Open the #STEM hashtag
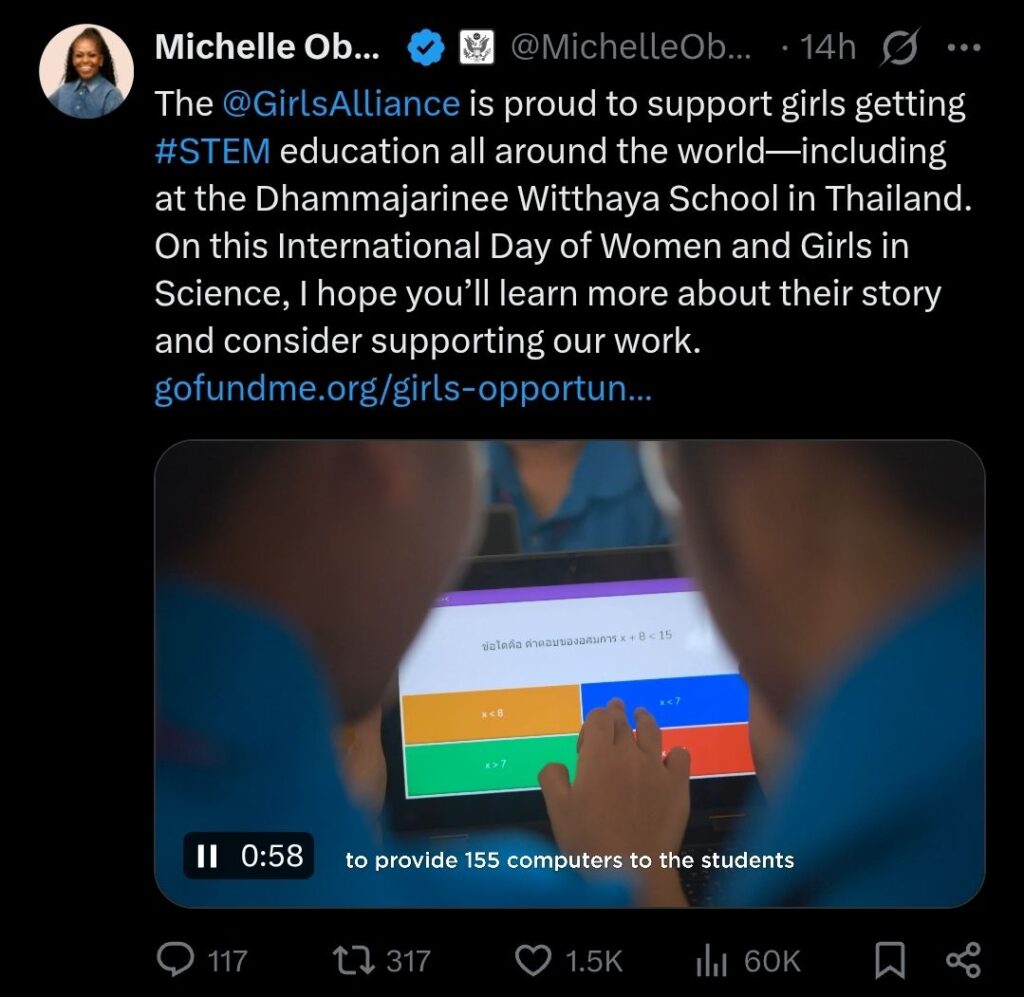The height and width of the screenshot is (997, 1024). pos(213,152)
